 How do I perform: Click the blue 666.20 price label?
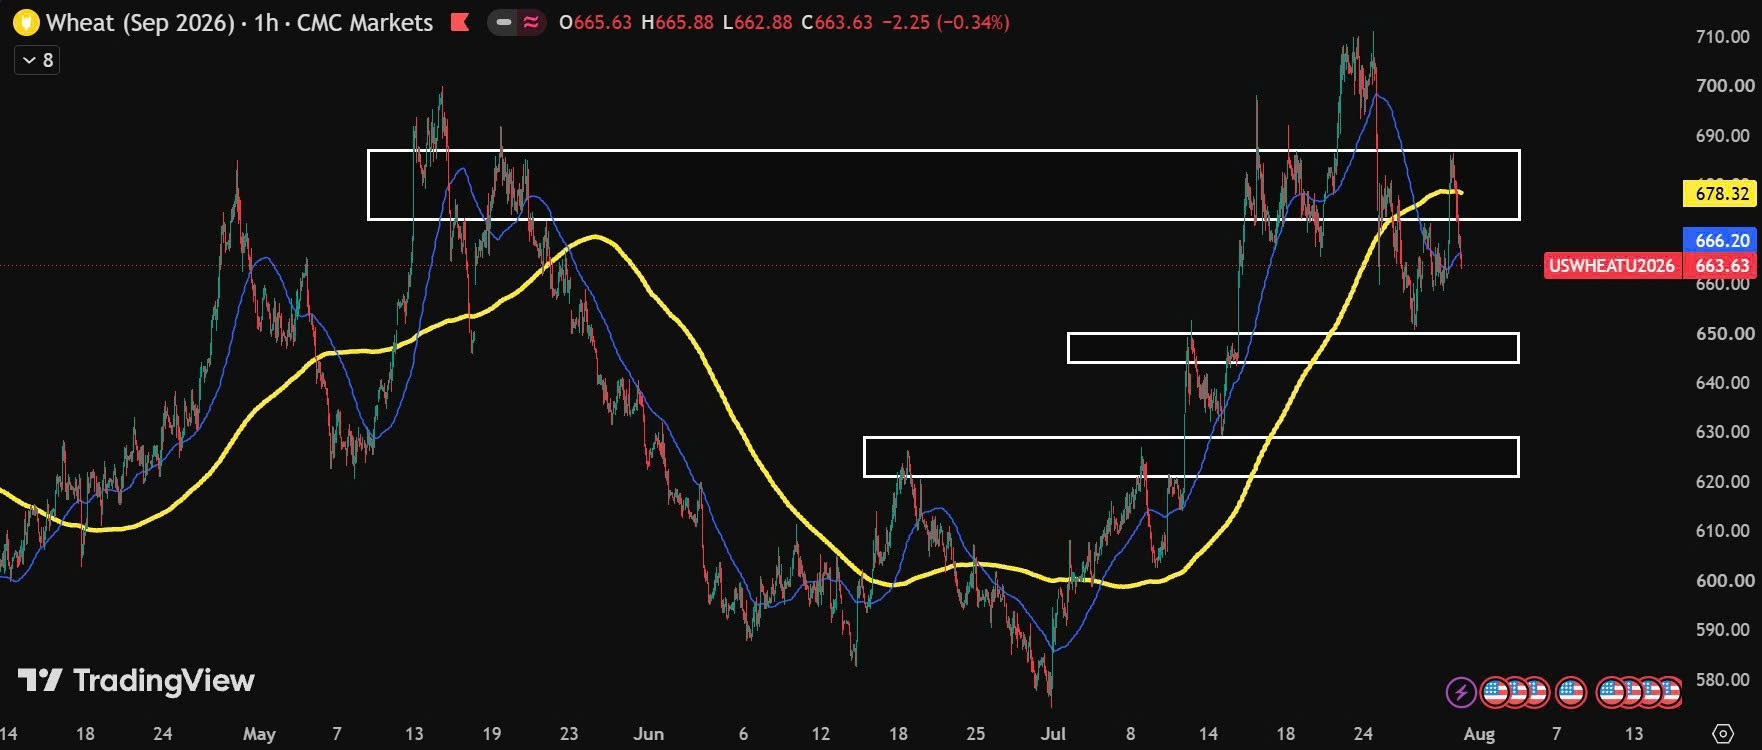[x=1720, y=241]
